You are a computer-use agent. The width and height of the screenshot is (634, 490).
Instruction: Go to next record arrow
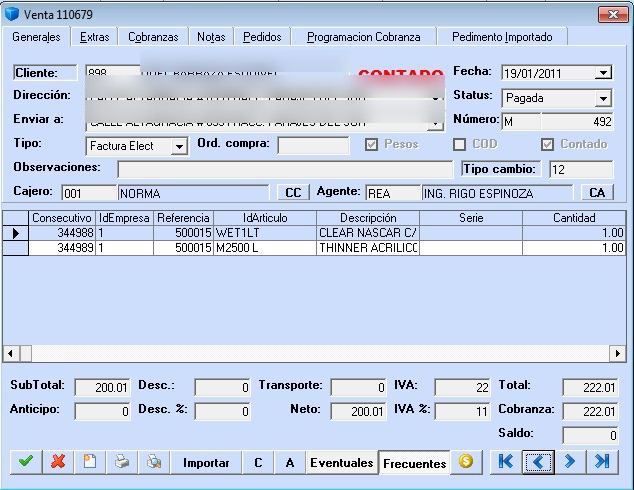(570, 462)
